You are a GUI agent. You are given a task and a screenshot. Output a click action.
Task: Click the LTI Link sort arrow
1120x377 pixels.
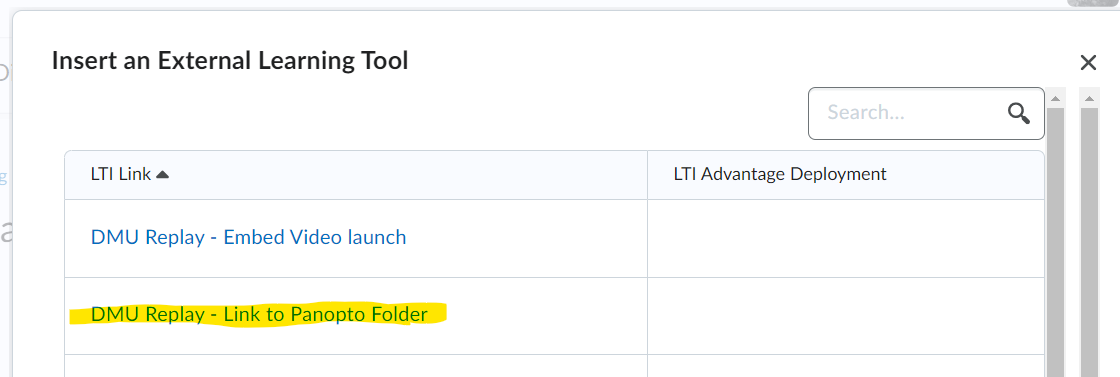click(x=162, y=175)
